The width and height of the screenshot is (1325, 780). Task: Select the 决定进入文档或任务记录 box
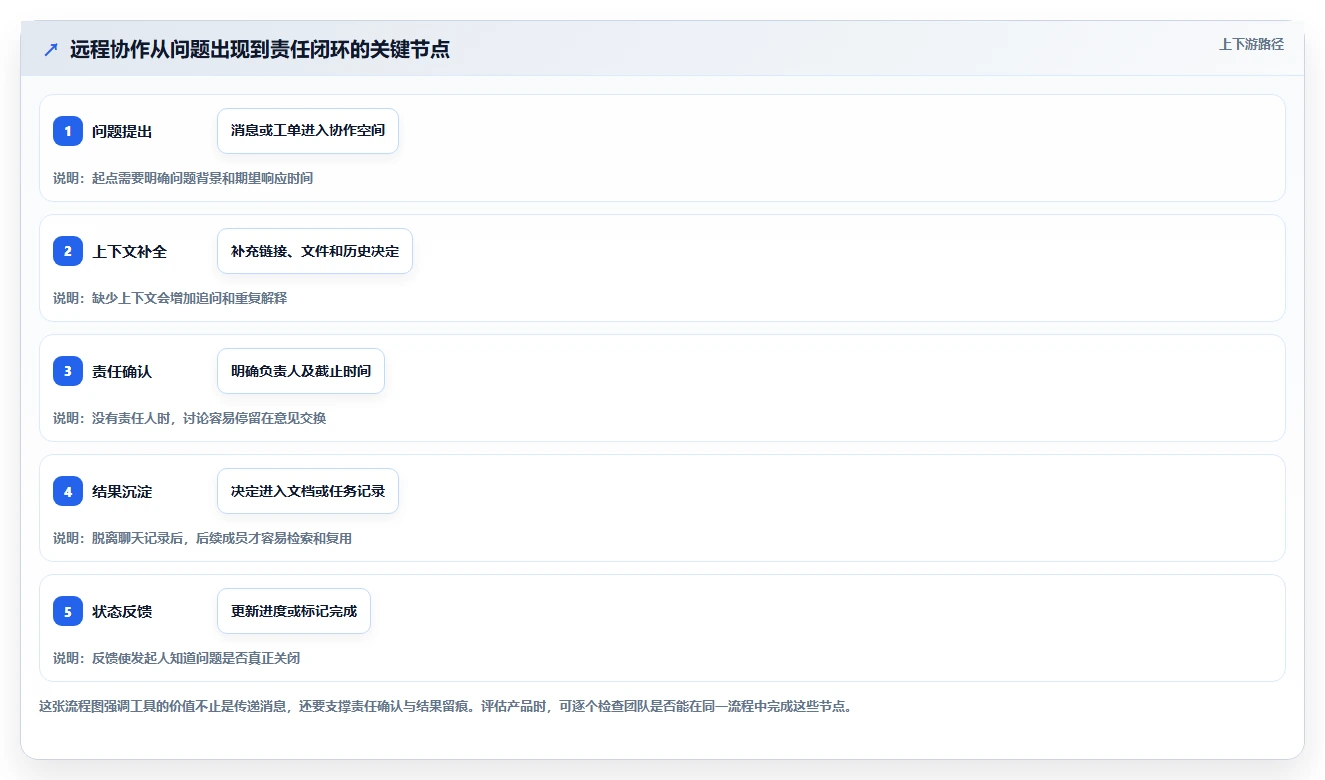tap(308, 491)
